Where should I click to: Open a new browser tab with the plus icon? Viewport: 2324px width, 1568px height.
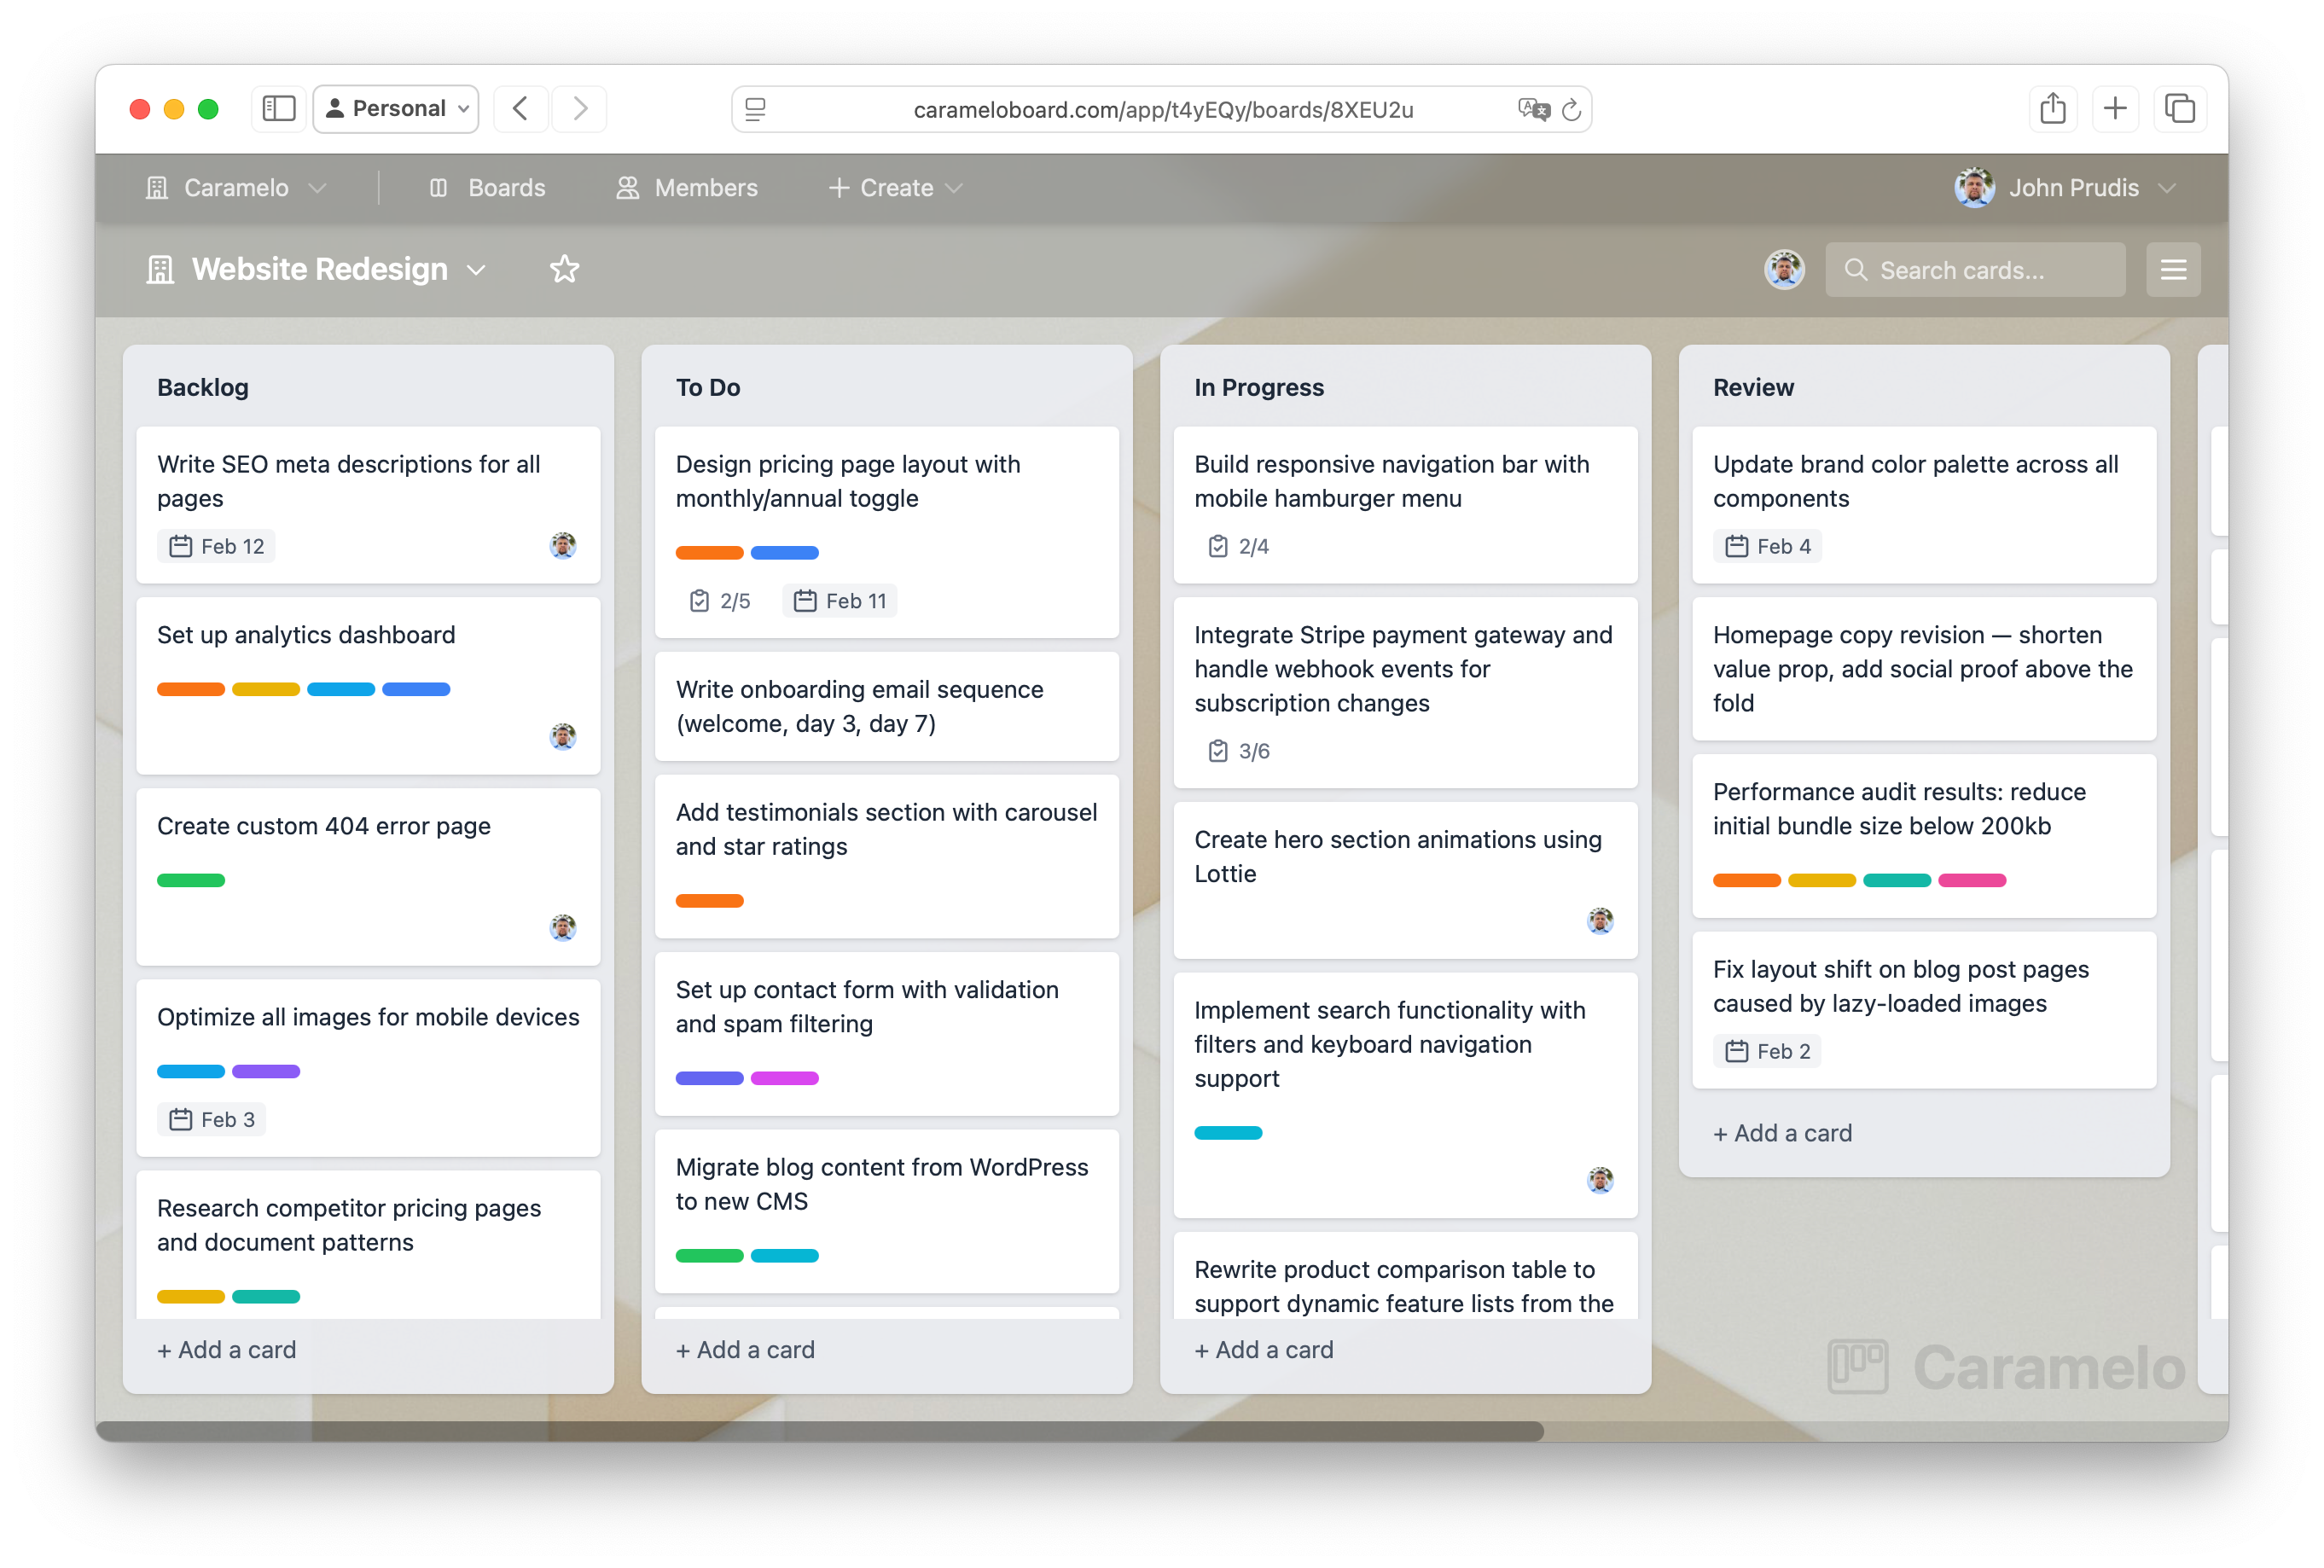click(2116, 109)
